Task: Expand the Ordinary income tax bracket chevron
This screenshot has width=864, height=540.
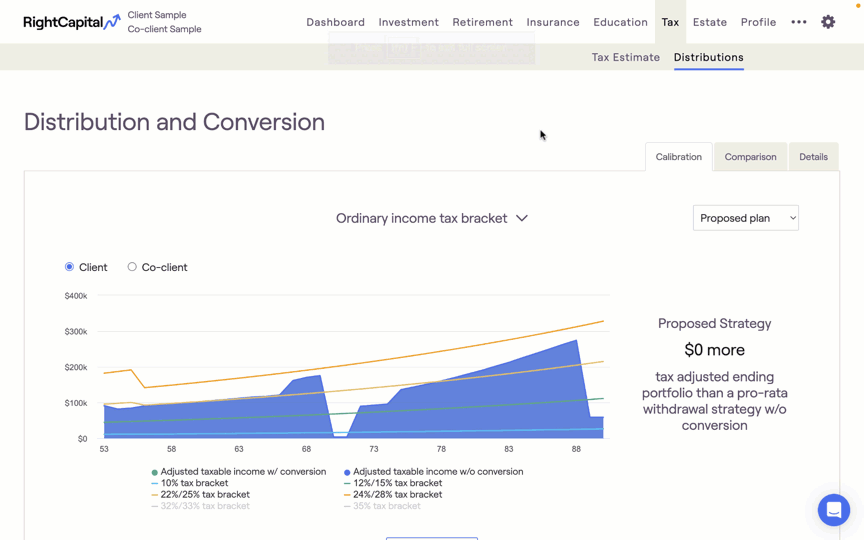Action: click(522, 218)
